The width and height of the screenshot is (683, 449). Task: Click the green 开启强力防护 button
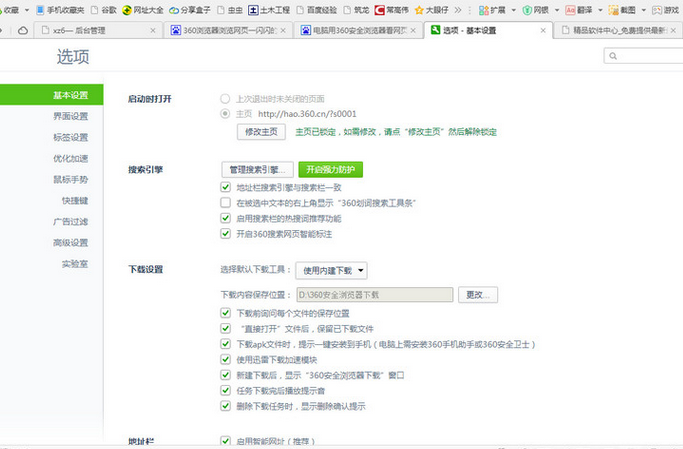pos(330,169)
